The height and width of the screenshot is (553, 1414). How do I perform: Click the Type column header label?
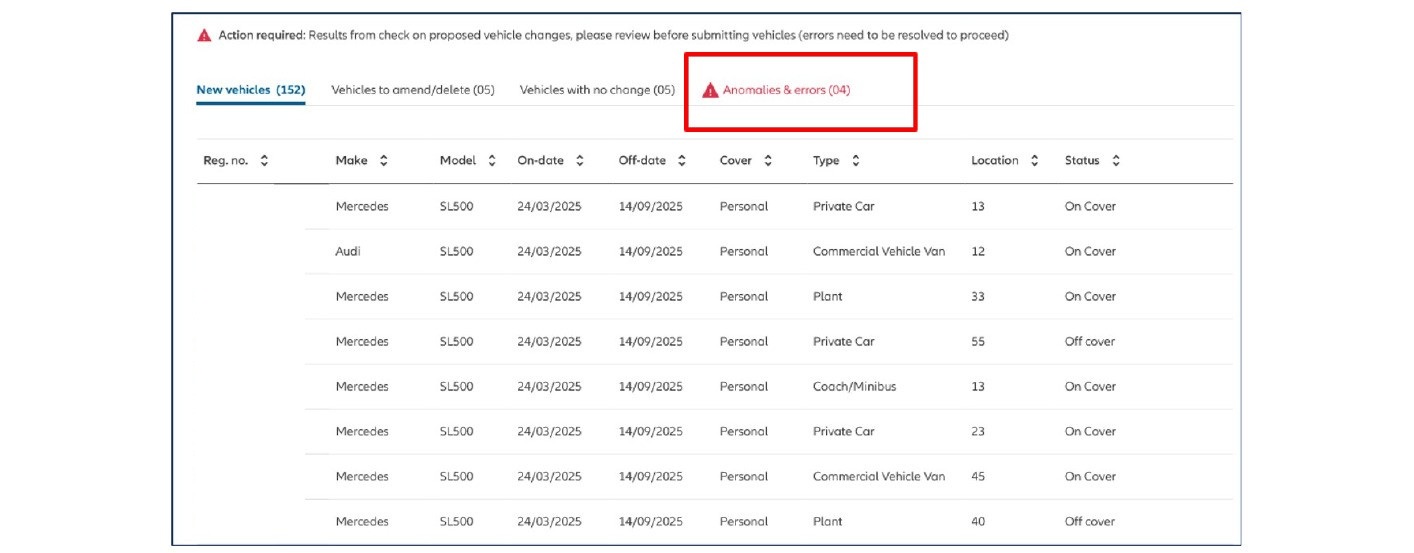click(826, 161)
